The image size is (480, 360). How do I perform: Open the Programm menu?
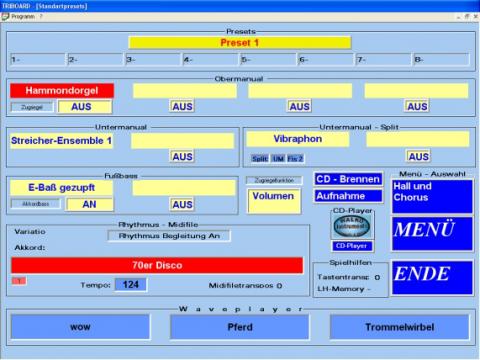[x=23, y=16]
